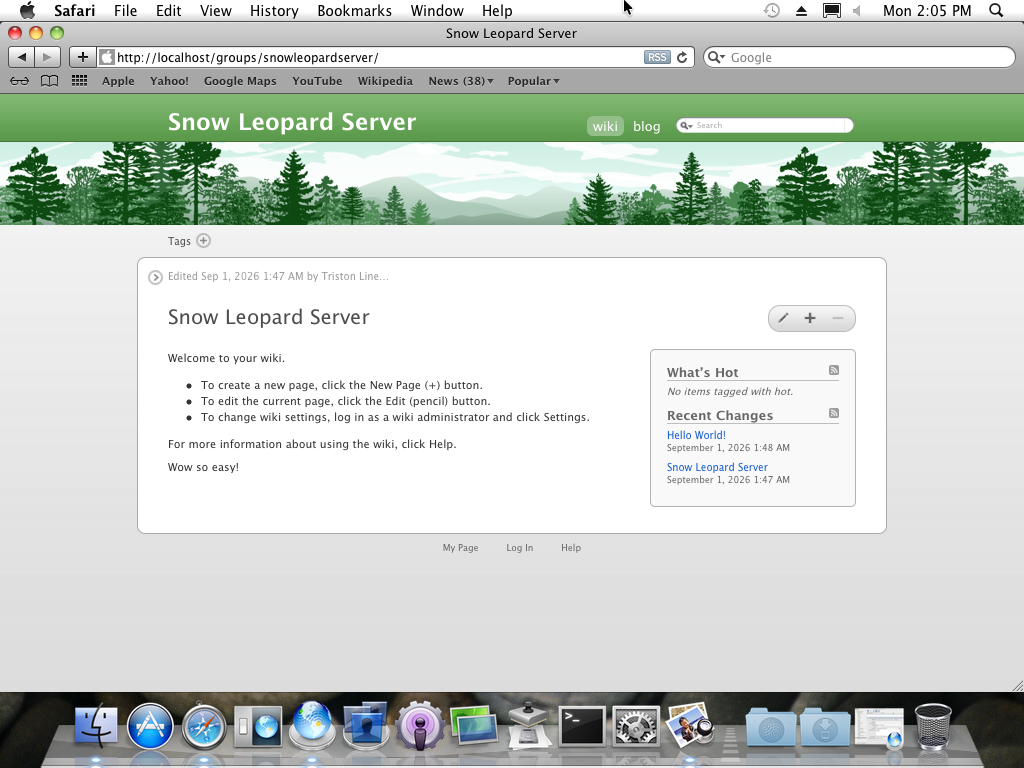Screen dimensions: 1024x768
Task: Click the Add Bookmark plus button
Action: click(83, 57)
